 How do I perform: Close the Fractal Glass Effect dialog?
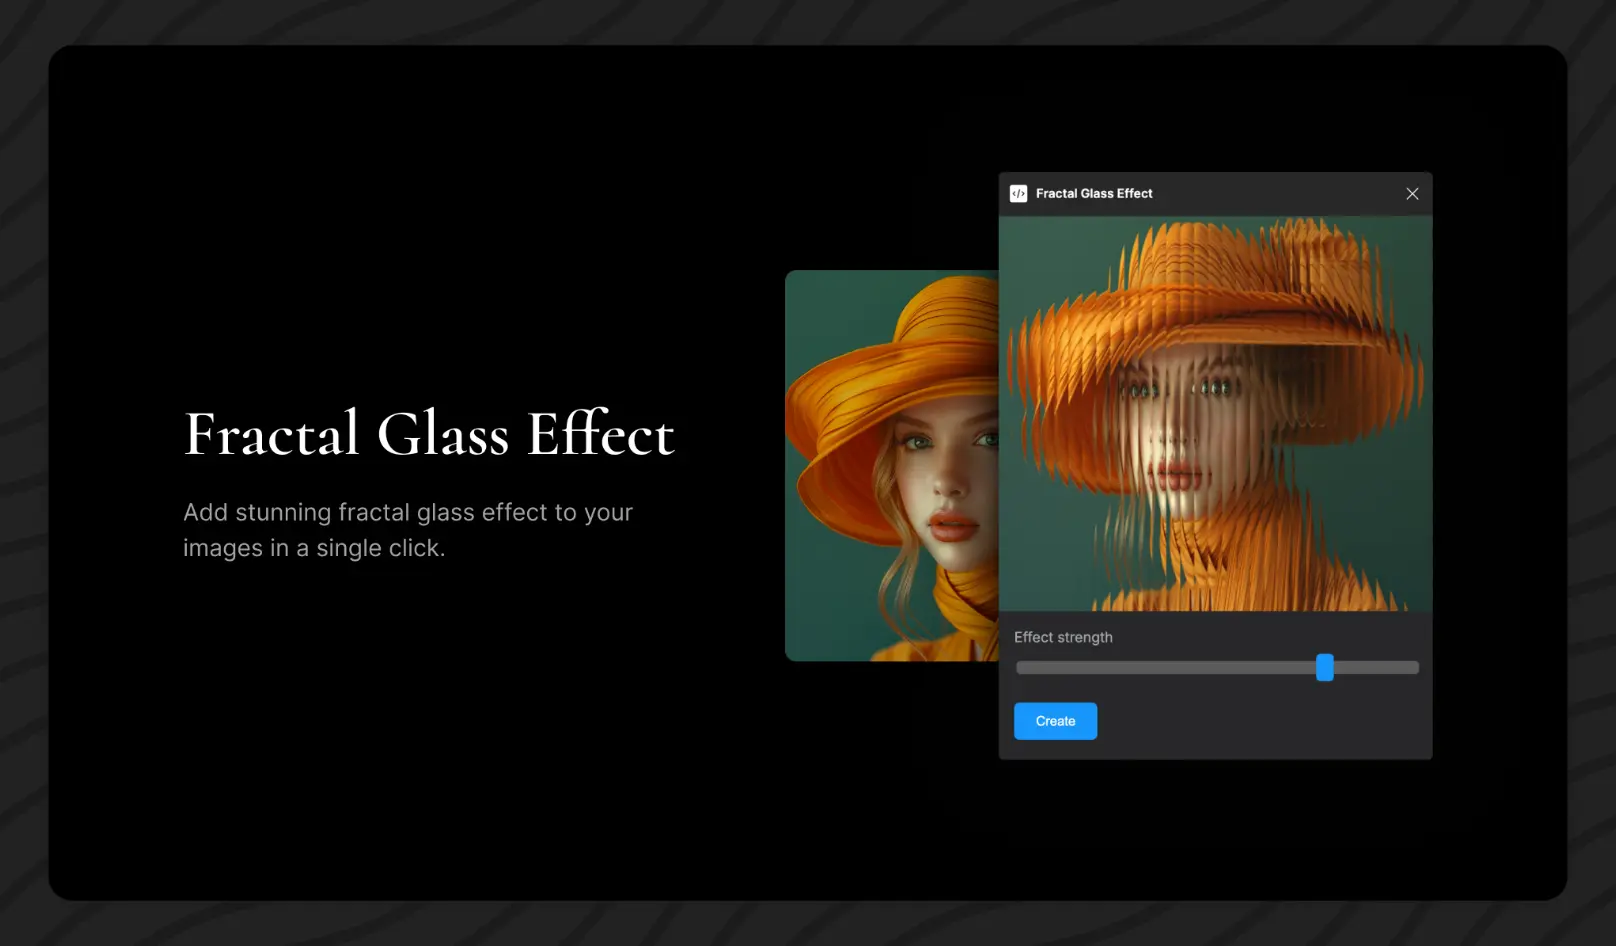coord(1412,194)
